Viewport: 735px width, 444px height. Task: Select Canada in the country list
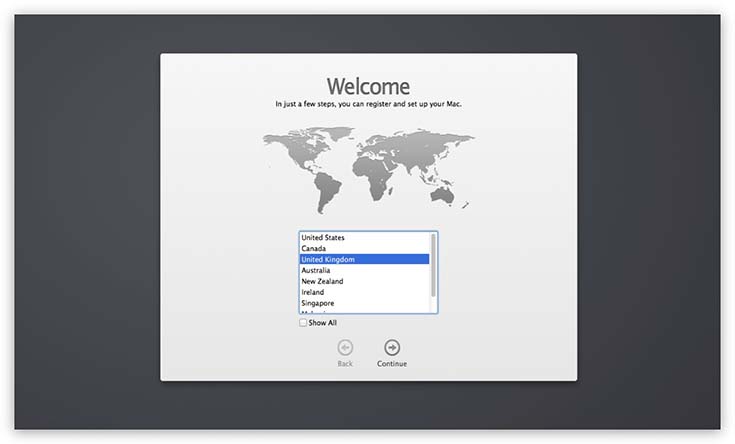point(364,248)
